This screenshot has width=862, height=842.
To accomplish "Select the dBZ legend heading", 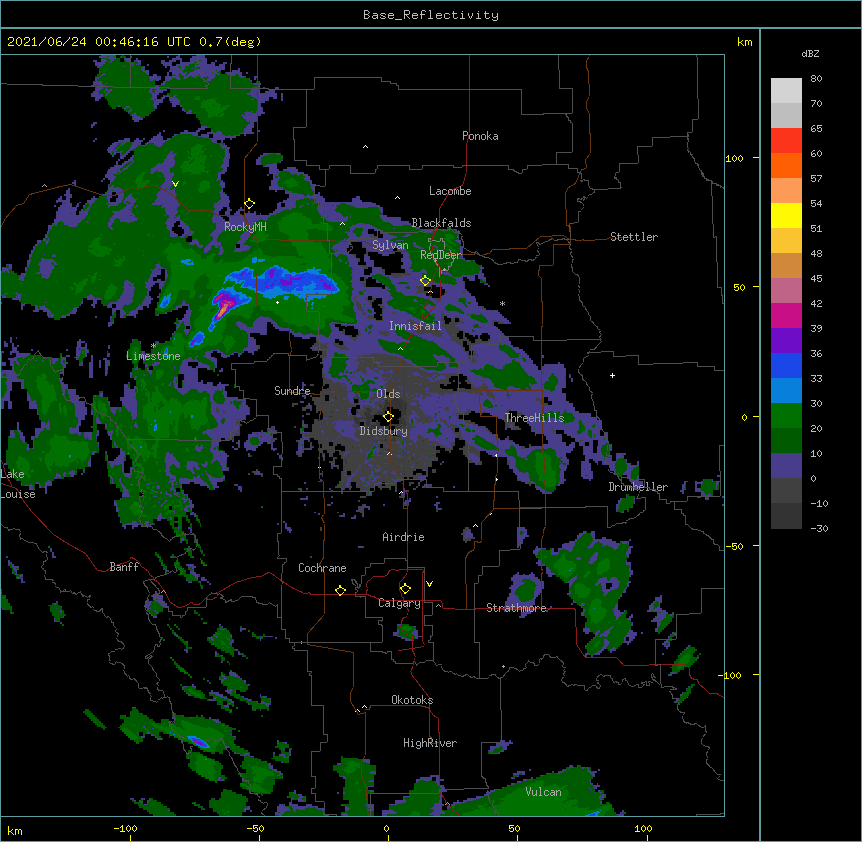I will point(810,53).
